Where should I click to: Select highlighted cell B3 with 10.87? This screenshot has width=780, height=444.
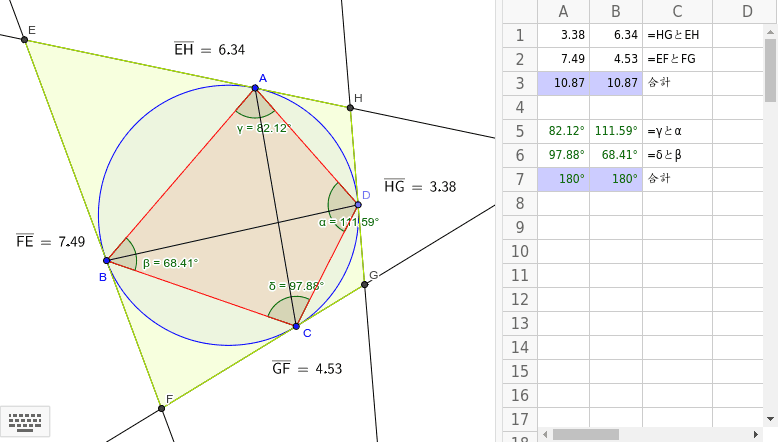pos(616,83)
